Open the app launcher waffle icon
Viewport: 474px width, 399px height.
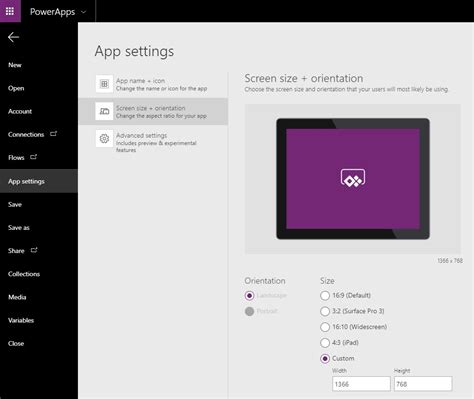coord(10,11)
